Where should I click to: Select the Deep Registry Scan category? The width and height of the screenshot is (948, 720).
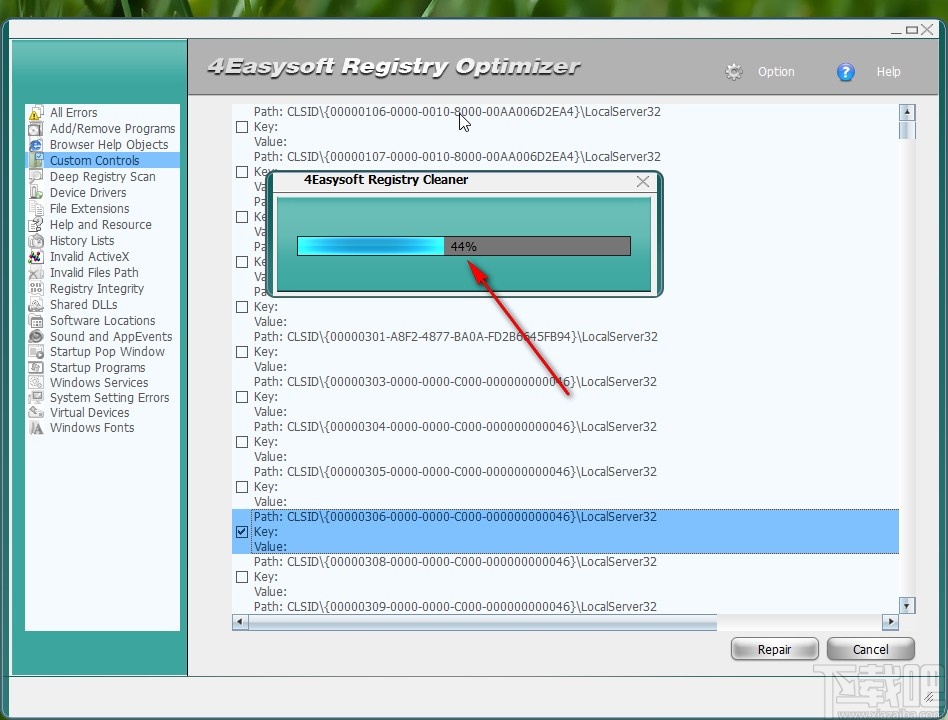coord(102,177)
